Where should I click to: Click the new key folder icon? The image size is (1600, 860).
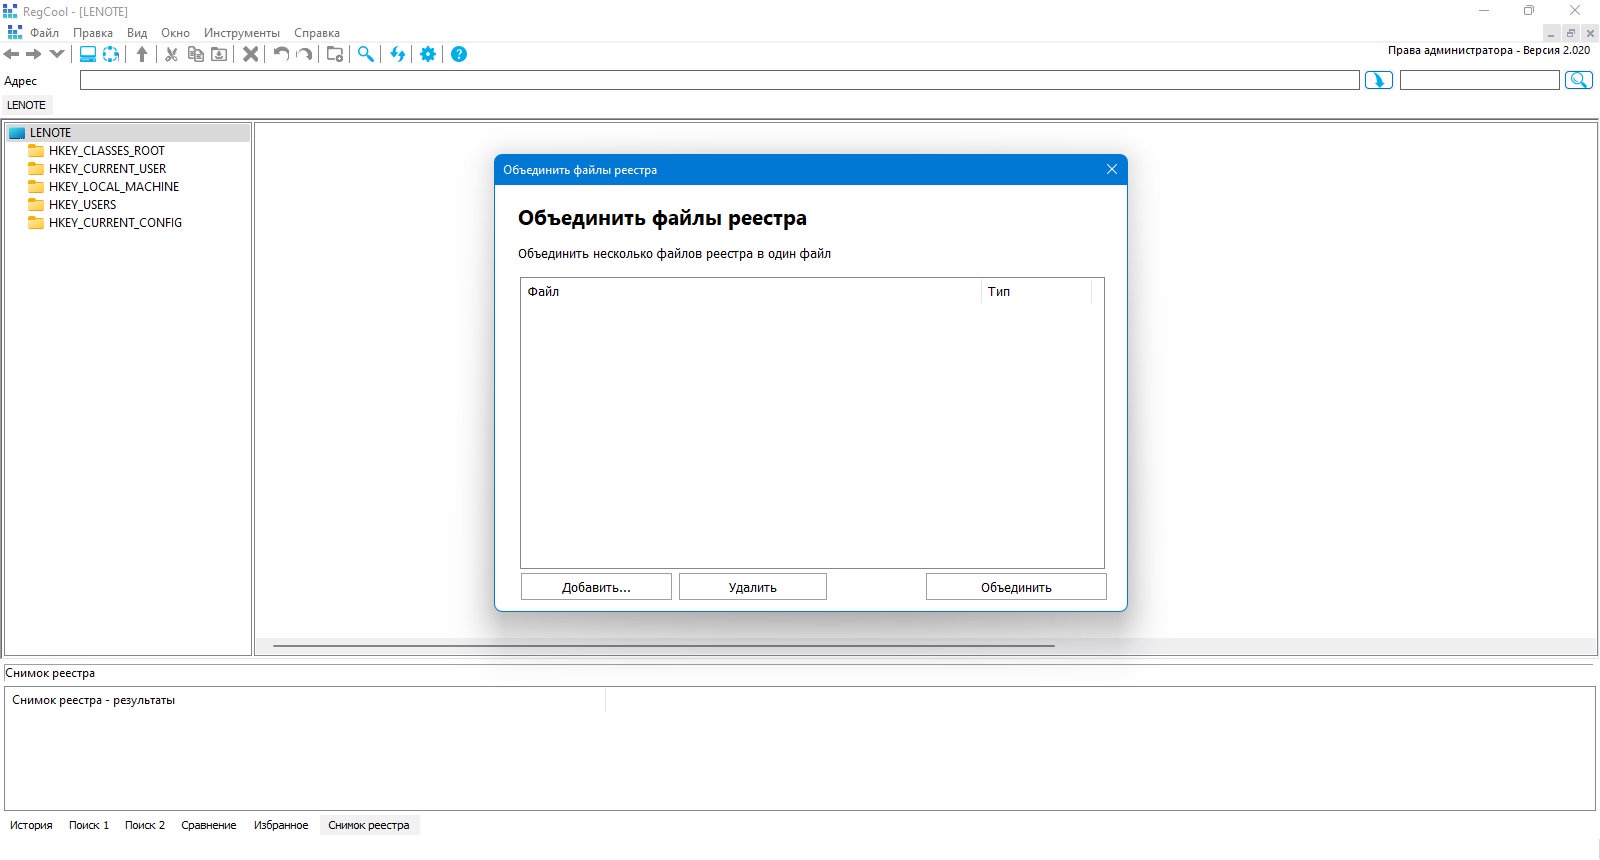coord(335,54)
